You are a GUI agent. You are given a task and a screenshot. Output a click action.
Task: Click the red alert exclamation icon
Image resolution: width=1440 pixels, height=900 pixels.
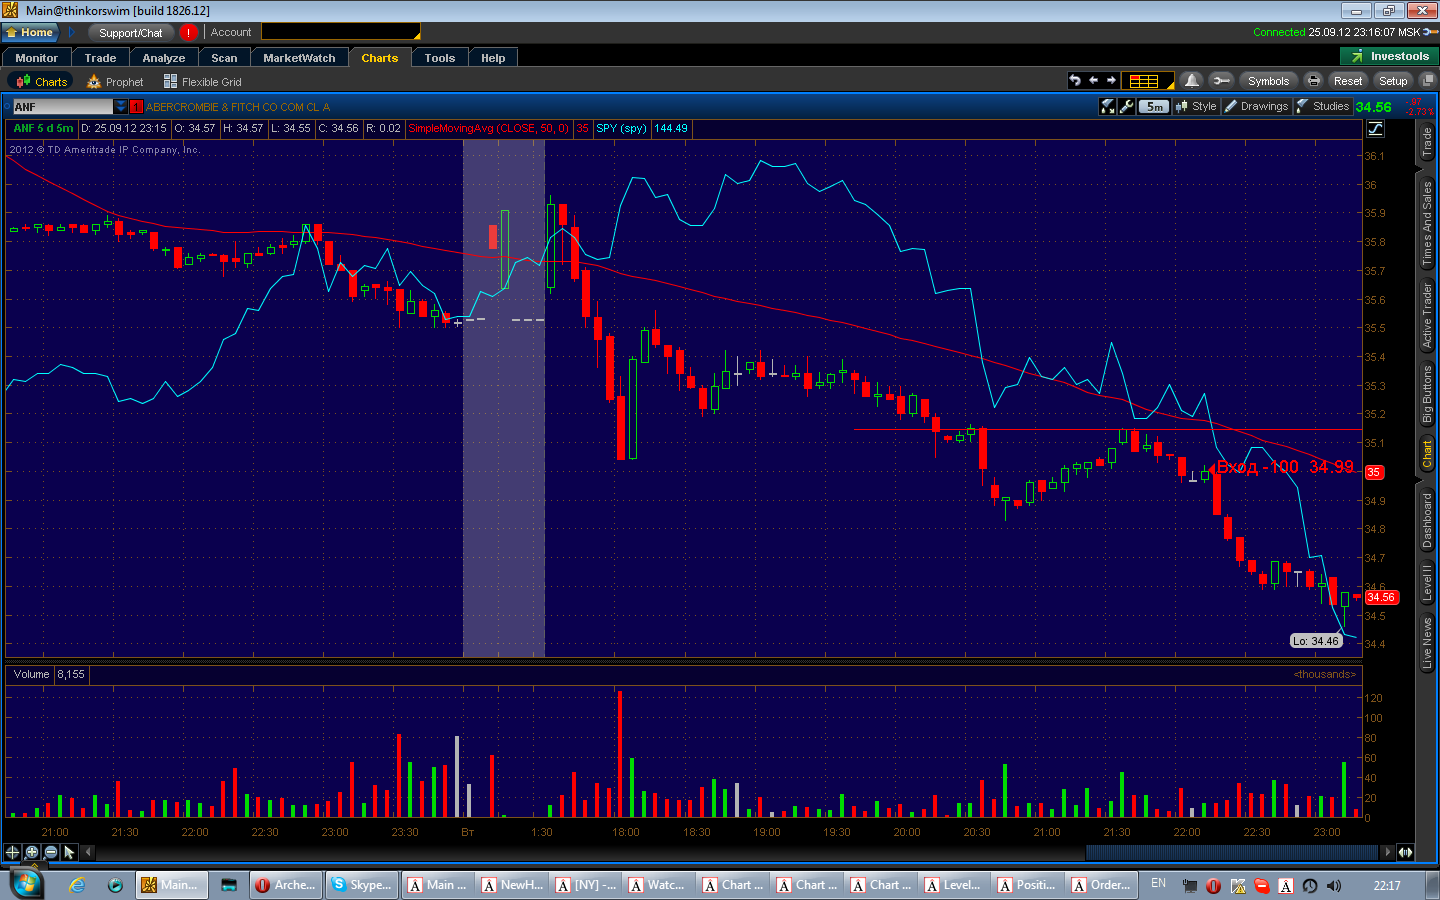189,33
